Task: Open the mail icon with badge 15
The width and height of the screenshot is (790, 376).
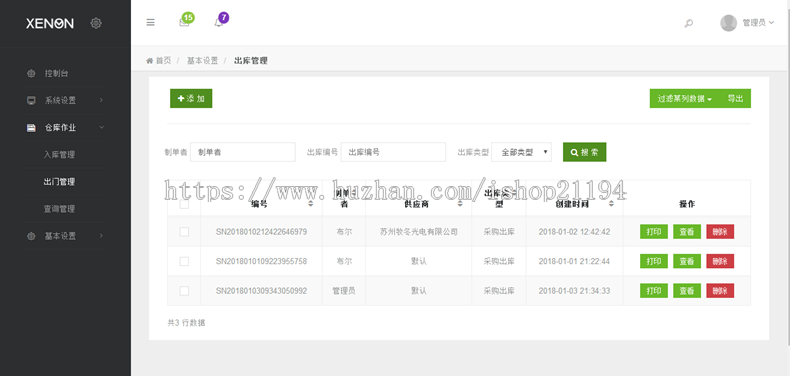Action: [x=184, y=22]
